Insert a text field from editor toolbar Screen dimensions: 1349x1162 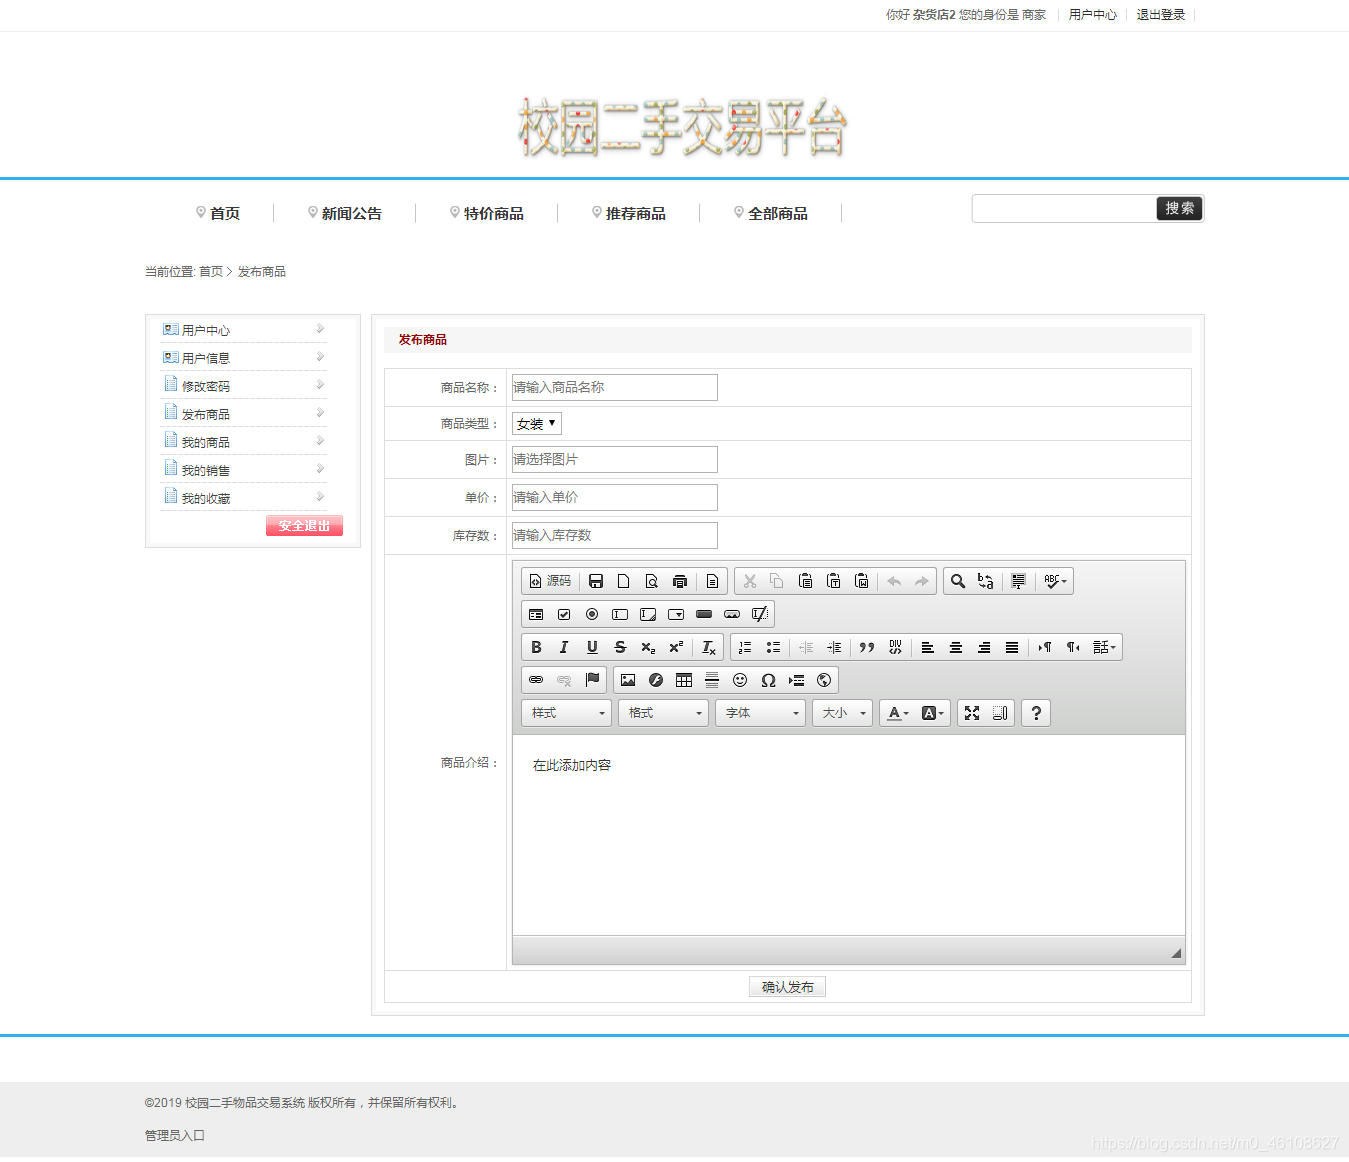[x=620, y=614]
